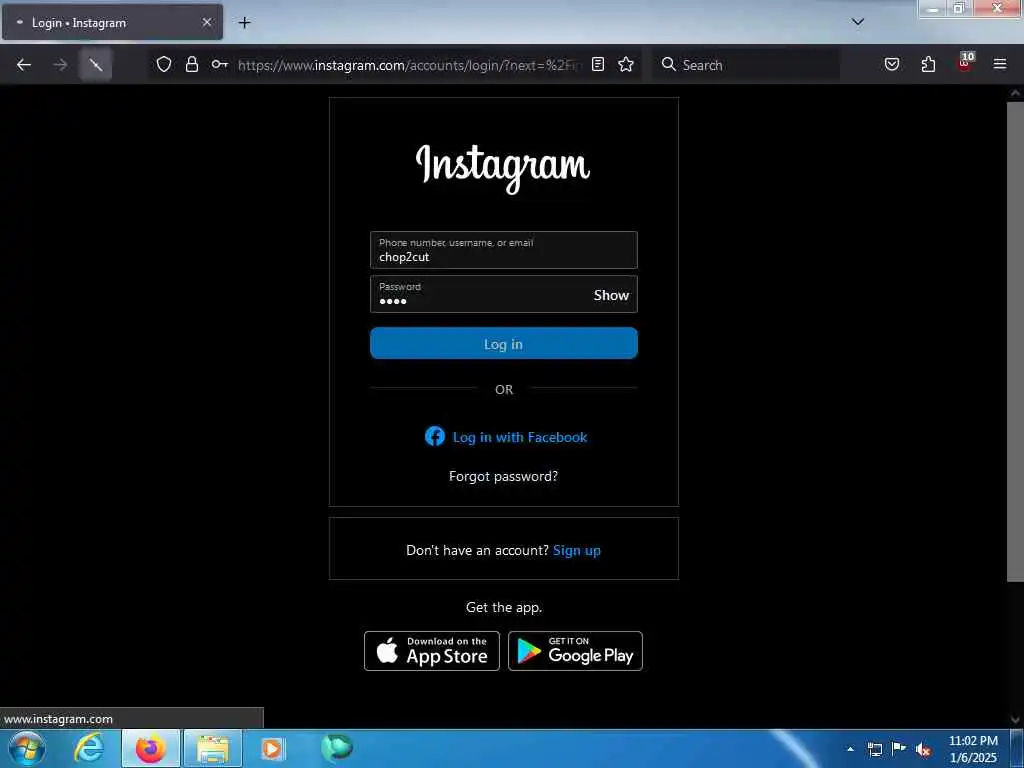Open Download on the App Store badge
The height and width of the screenshot is (768, 1024).
tap(432, 651)
